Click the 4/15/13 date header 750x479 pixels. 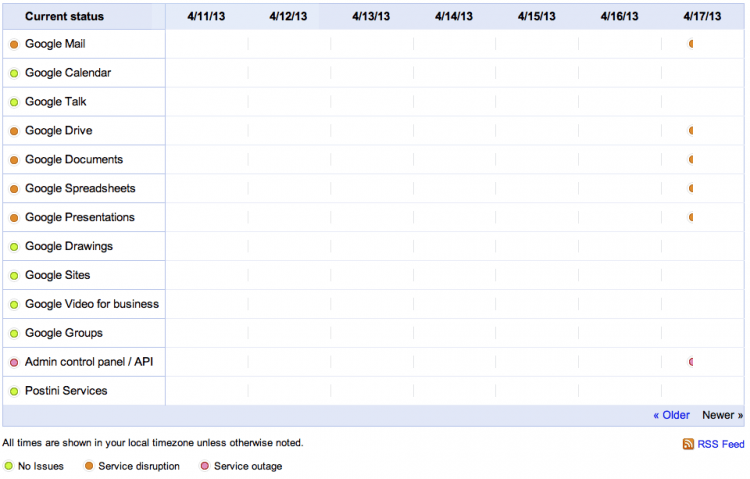pos(537,16)
